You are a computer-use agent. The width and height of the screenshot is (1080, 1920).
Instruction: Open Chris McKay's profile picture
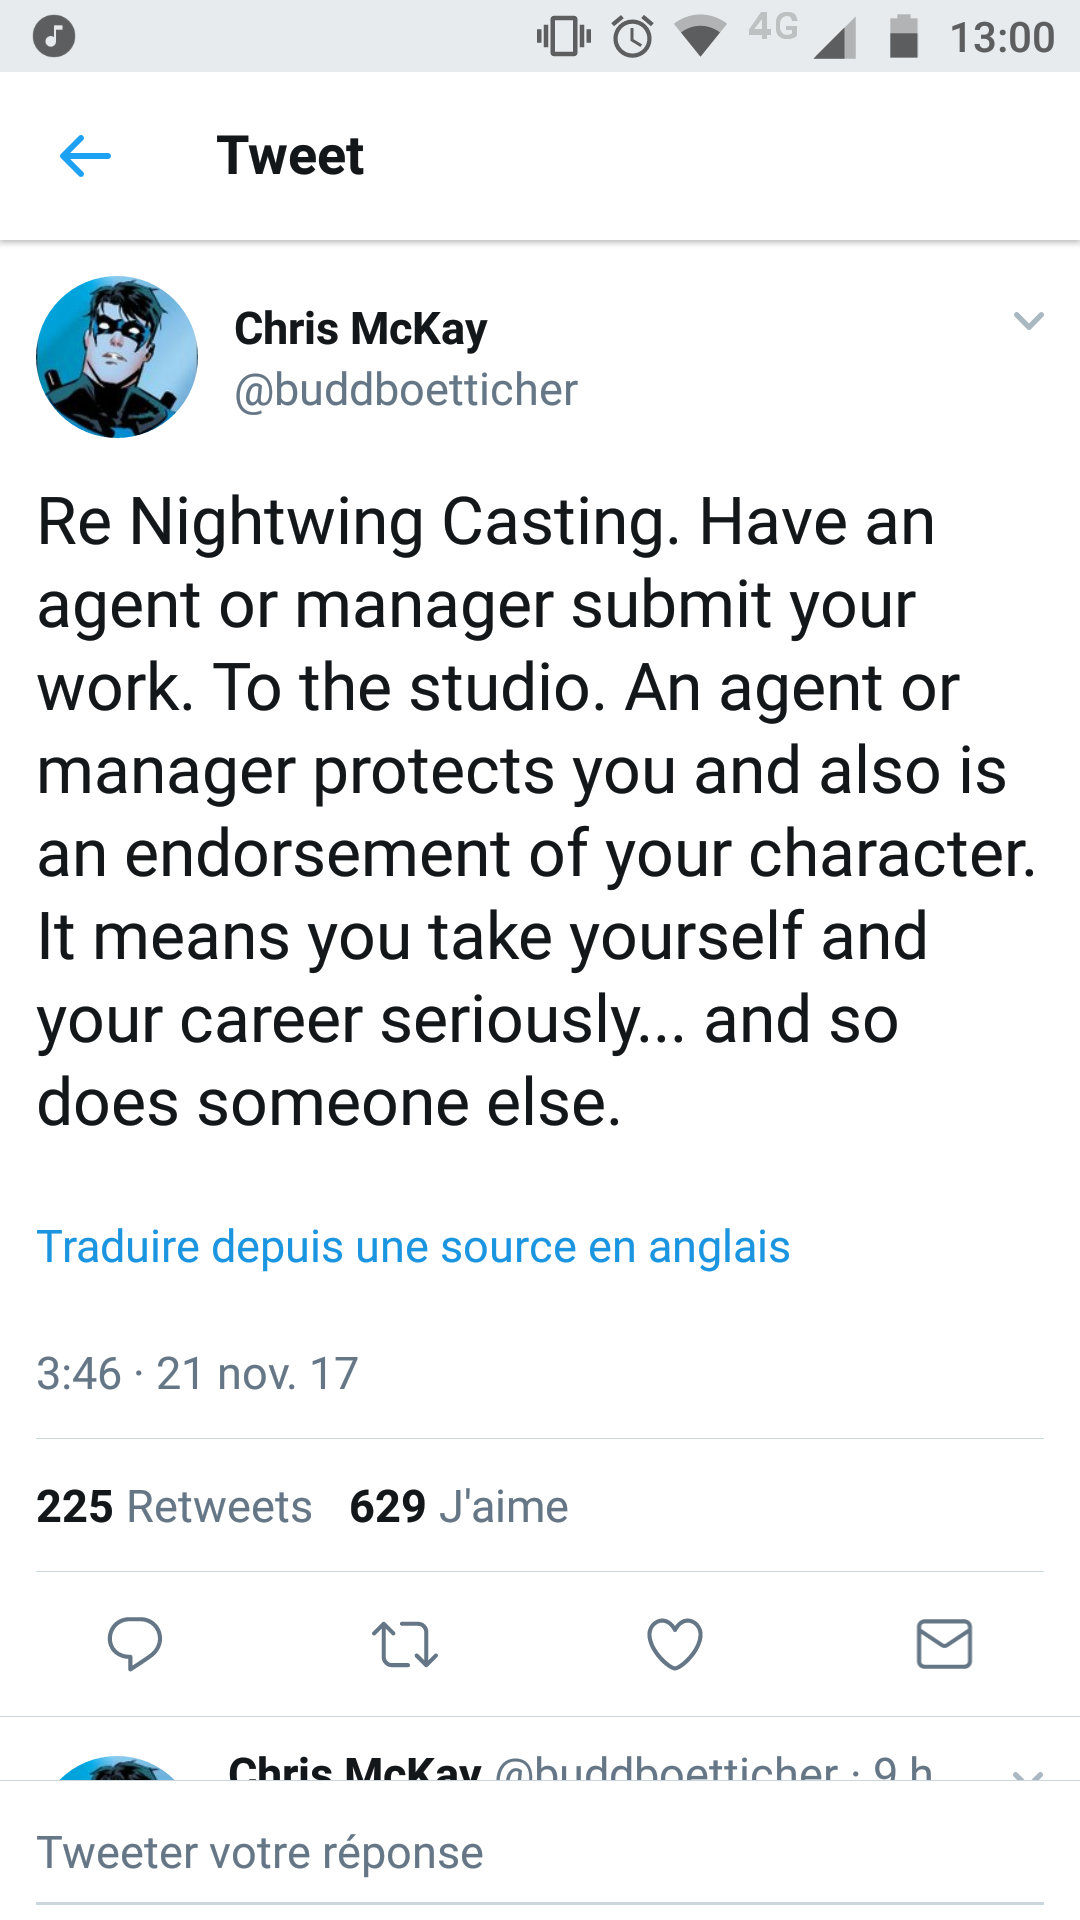(117, 357)
